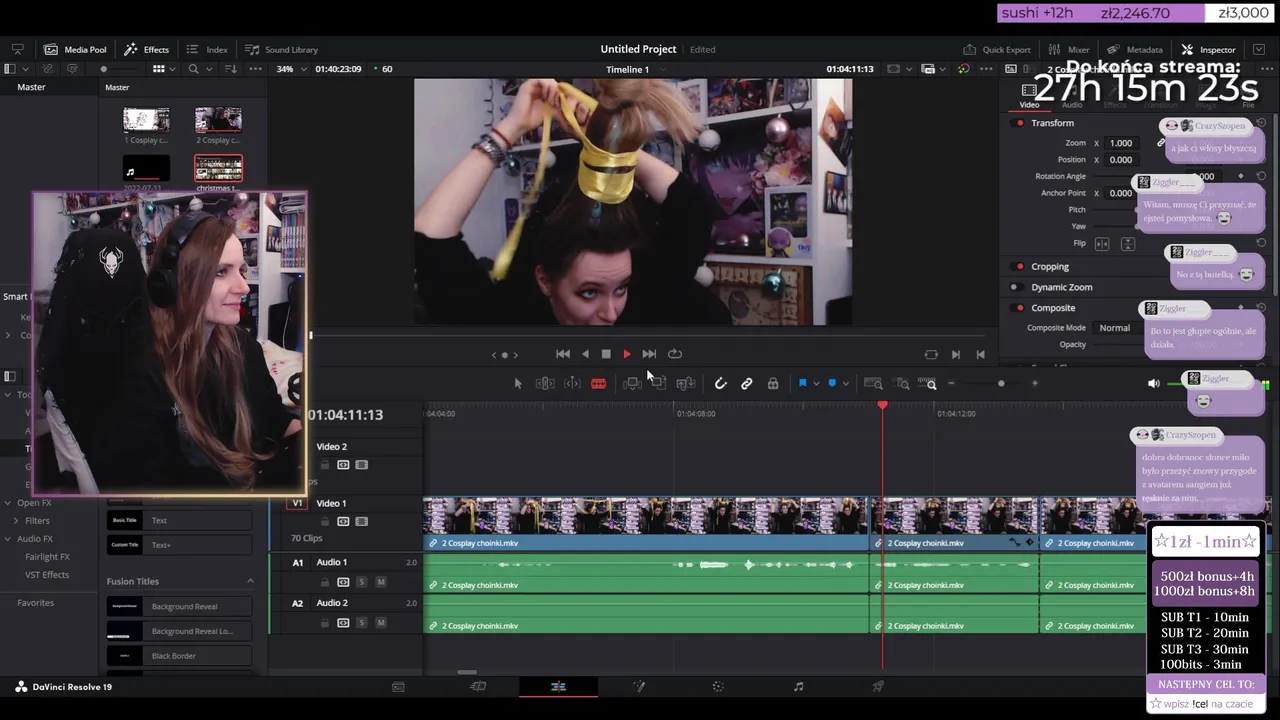
Task: Add a blue marker to timeline
Action: click(832, 384)
